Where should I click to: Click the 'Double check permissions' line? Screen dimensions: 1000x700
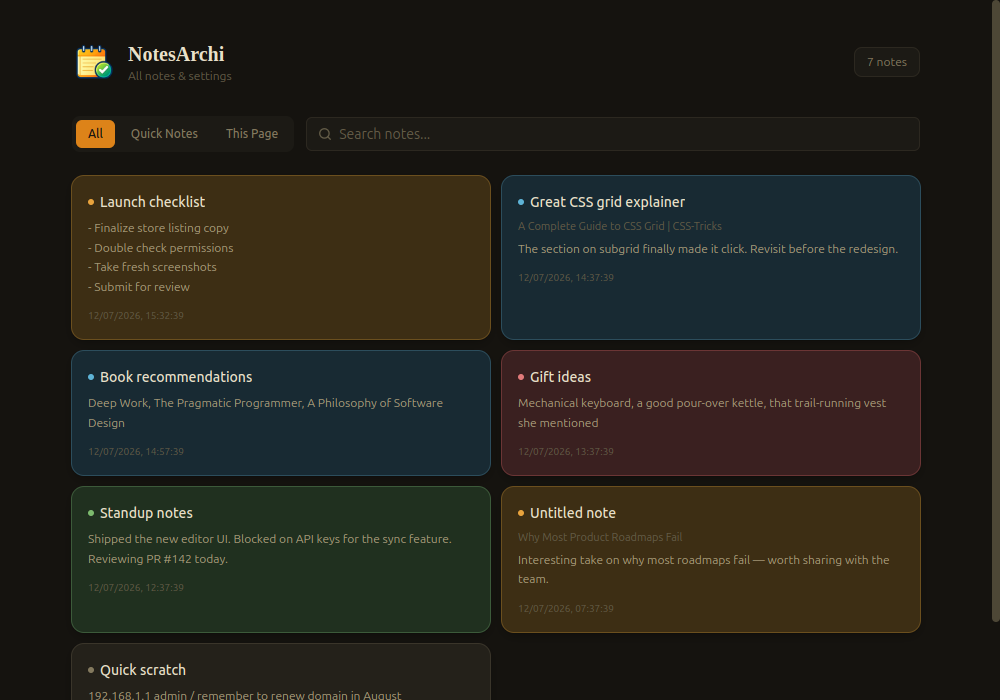pyautogui.click(x=161, y=248)
